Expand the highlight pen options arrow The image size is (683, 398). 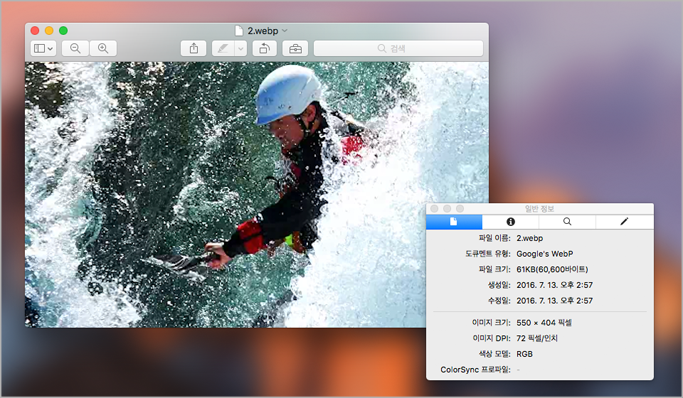(x=241, y=48)
